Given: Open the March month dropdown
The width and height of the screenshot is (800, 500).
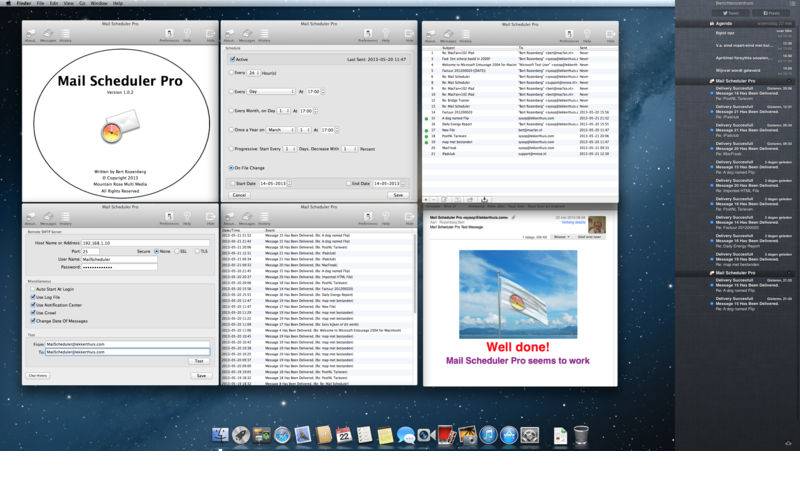Looking at the screenshot, I should [281, 130].
